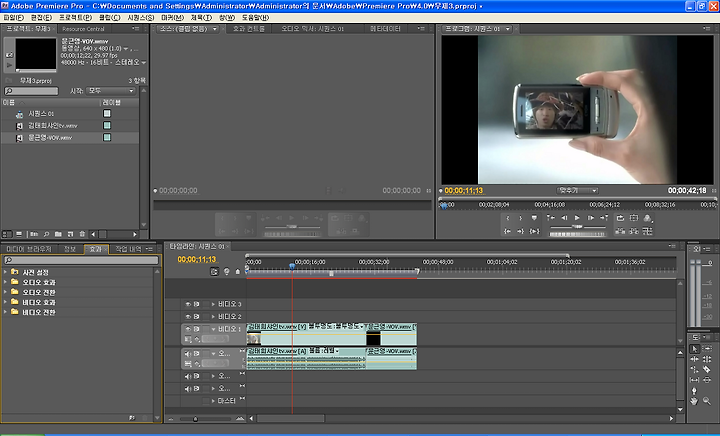This screenshot has width=720, height=436.
Task: Go to previous edit point in Program monitor
Action: pyautogui.click(x=551, y=218)
